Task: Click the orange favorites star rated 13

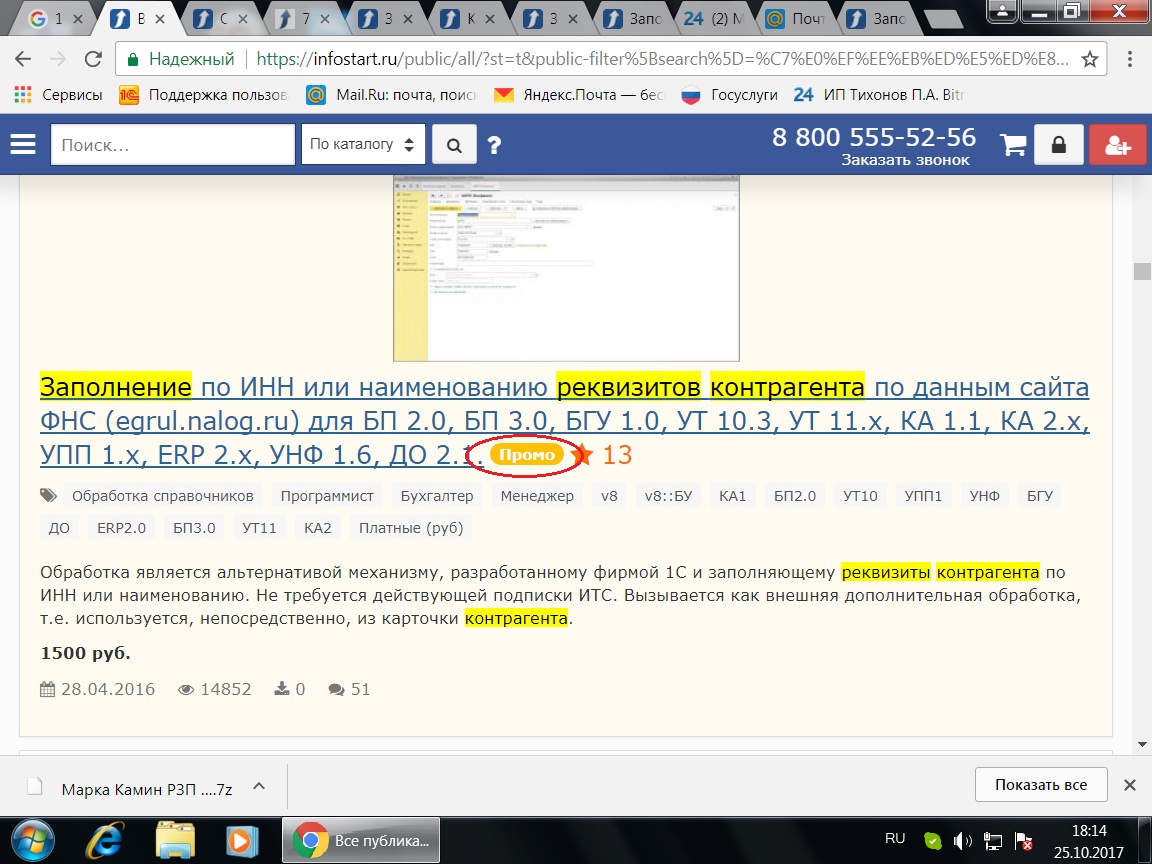Action: pos(583,455)
